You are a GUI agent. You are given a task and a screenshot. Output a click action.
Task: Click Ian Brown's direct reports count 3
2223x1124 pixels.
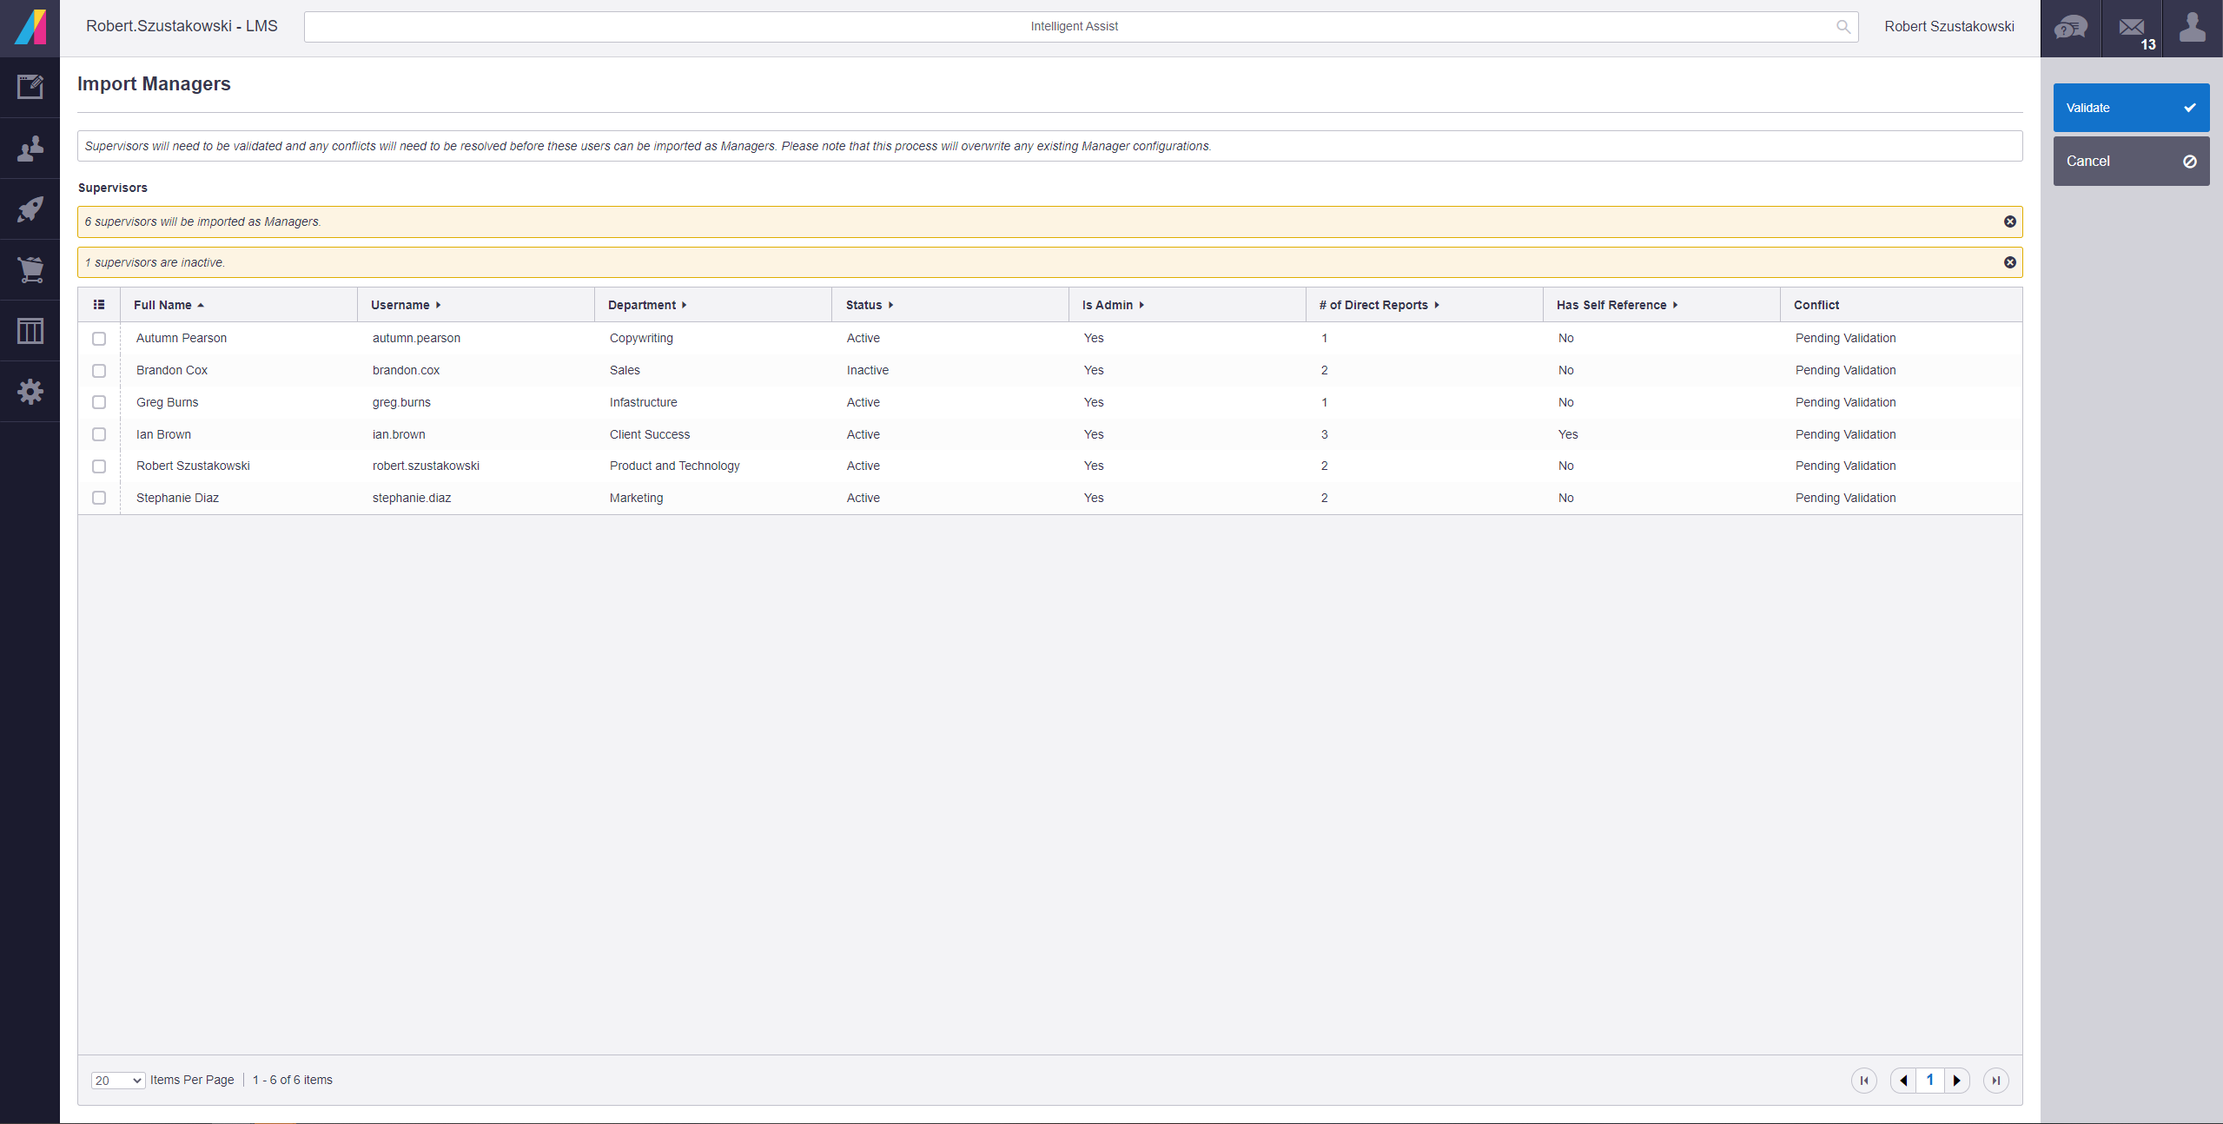1324,434
